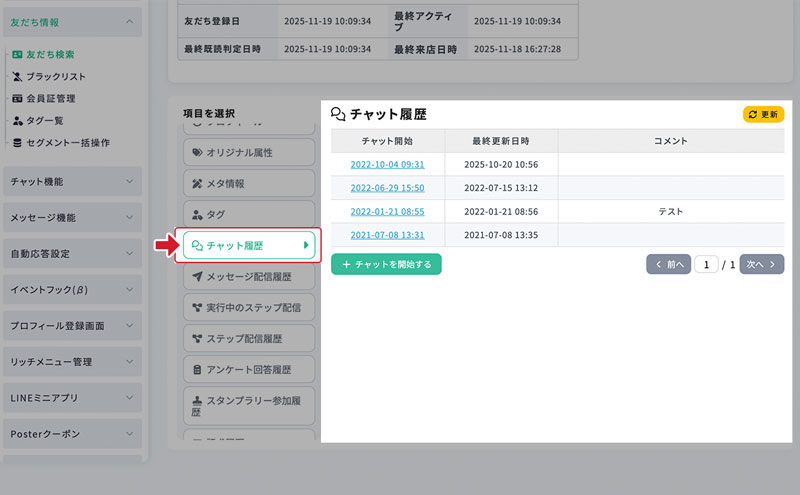This screenshot has width=800, height=495.
Task: Click the page number input field
Action: click(x=707, y=265)
